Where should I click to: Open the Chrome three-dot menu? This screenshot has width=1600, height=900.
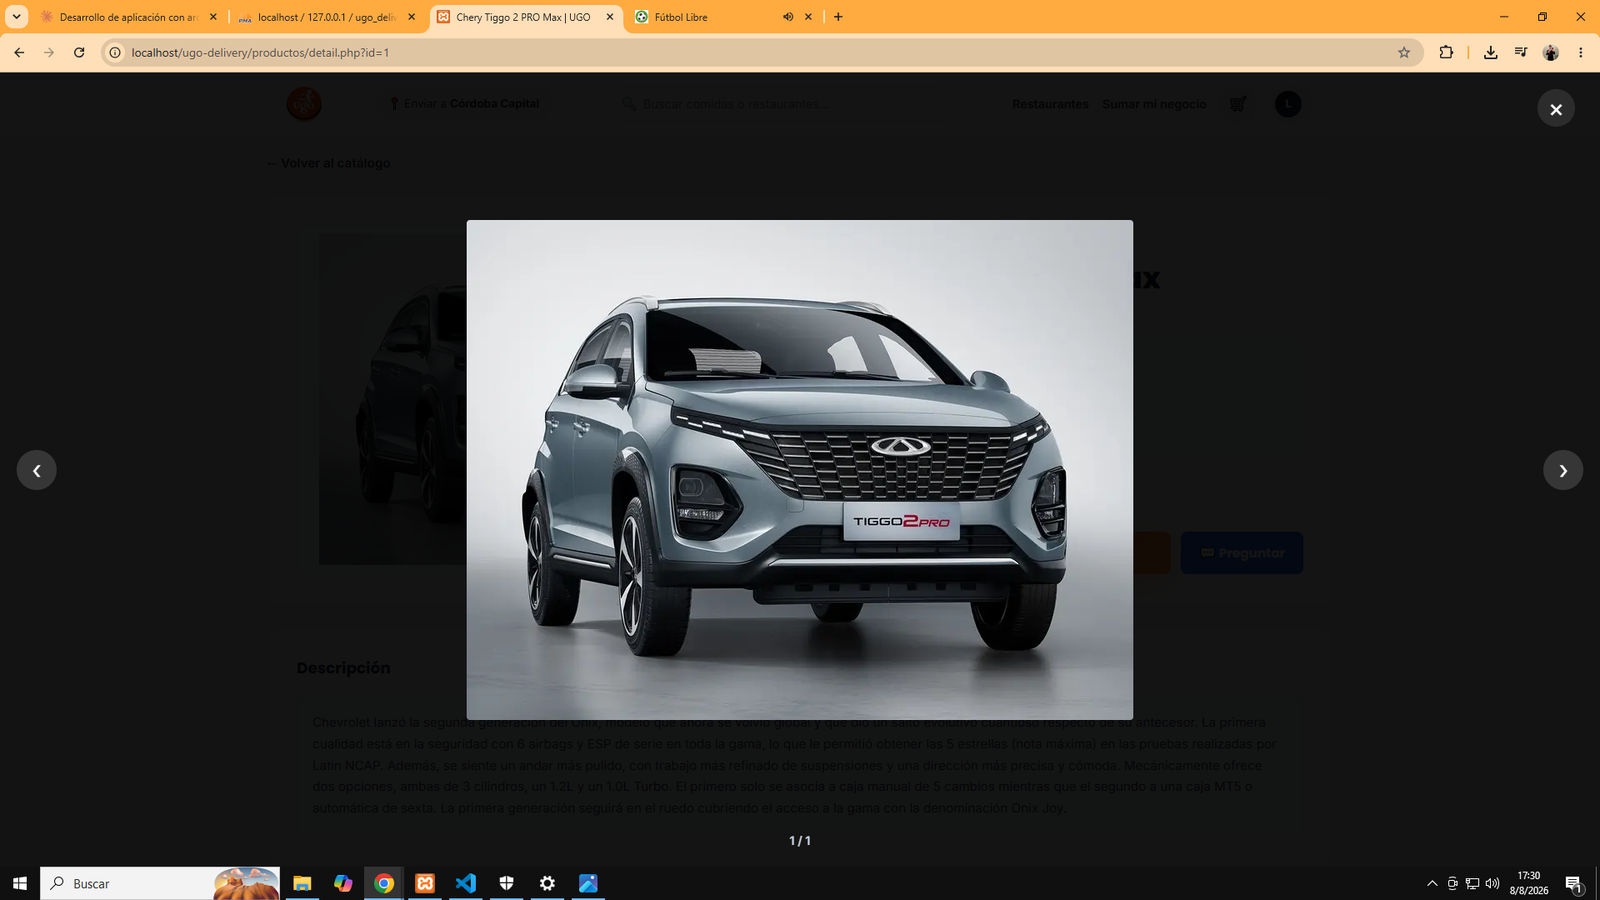[x=1581, y=53]
